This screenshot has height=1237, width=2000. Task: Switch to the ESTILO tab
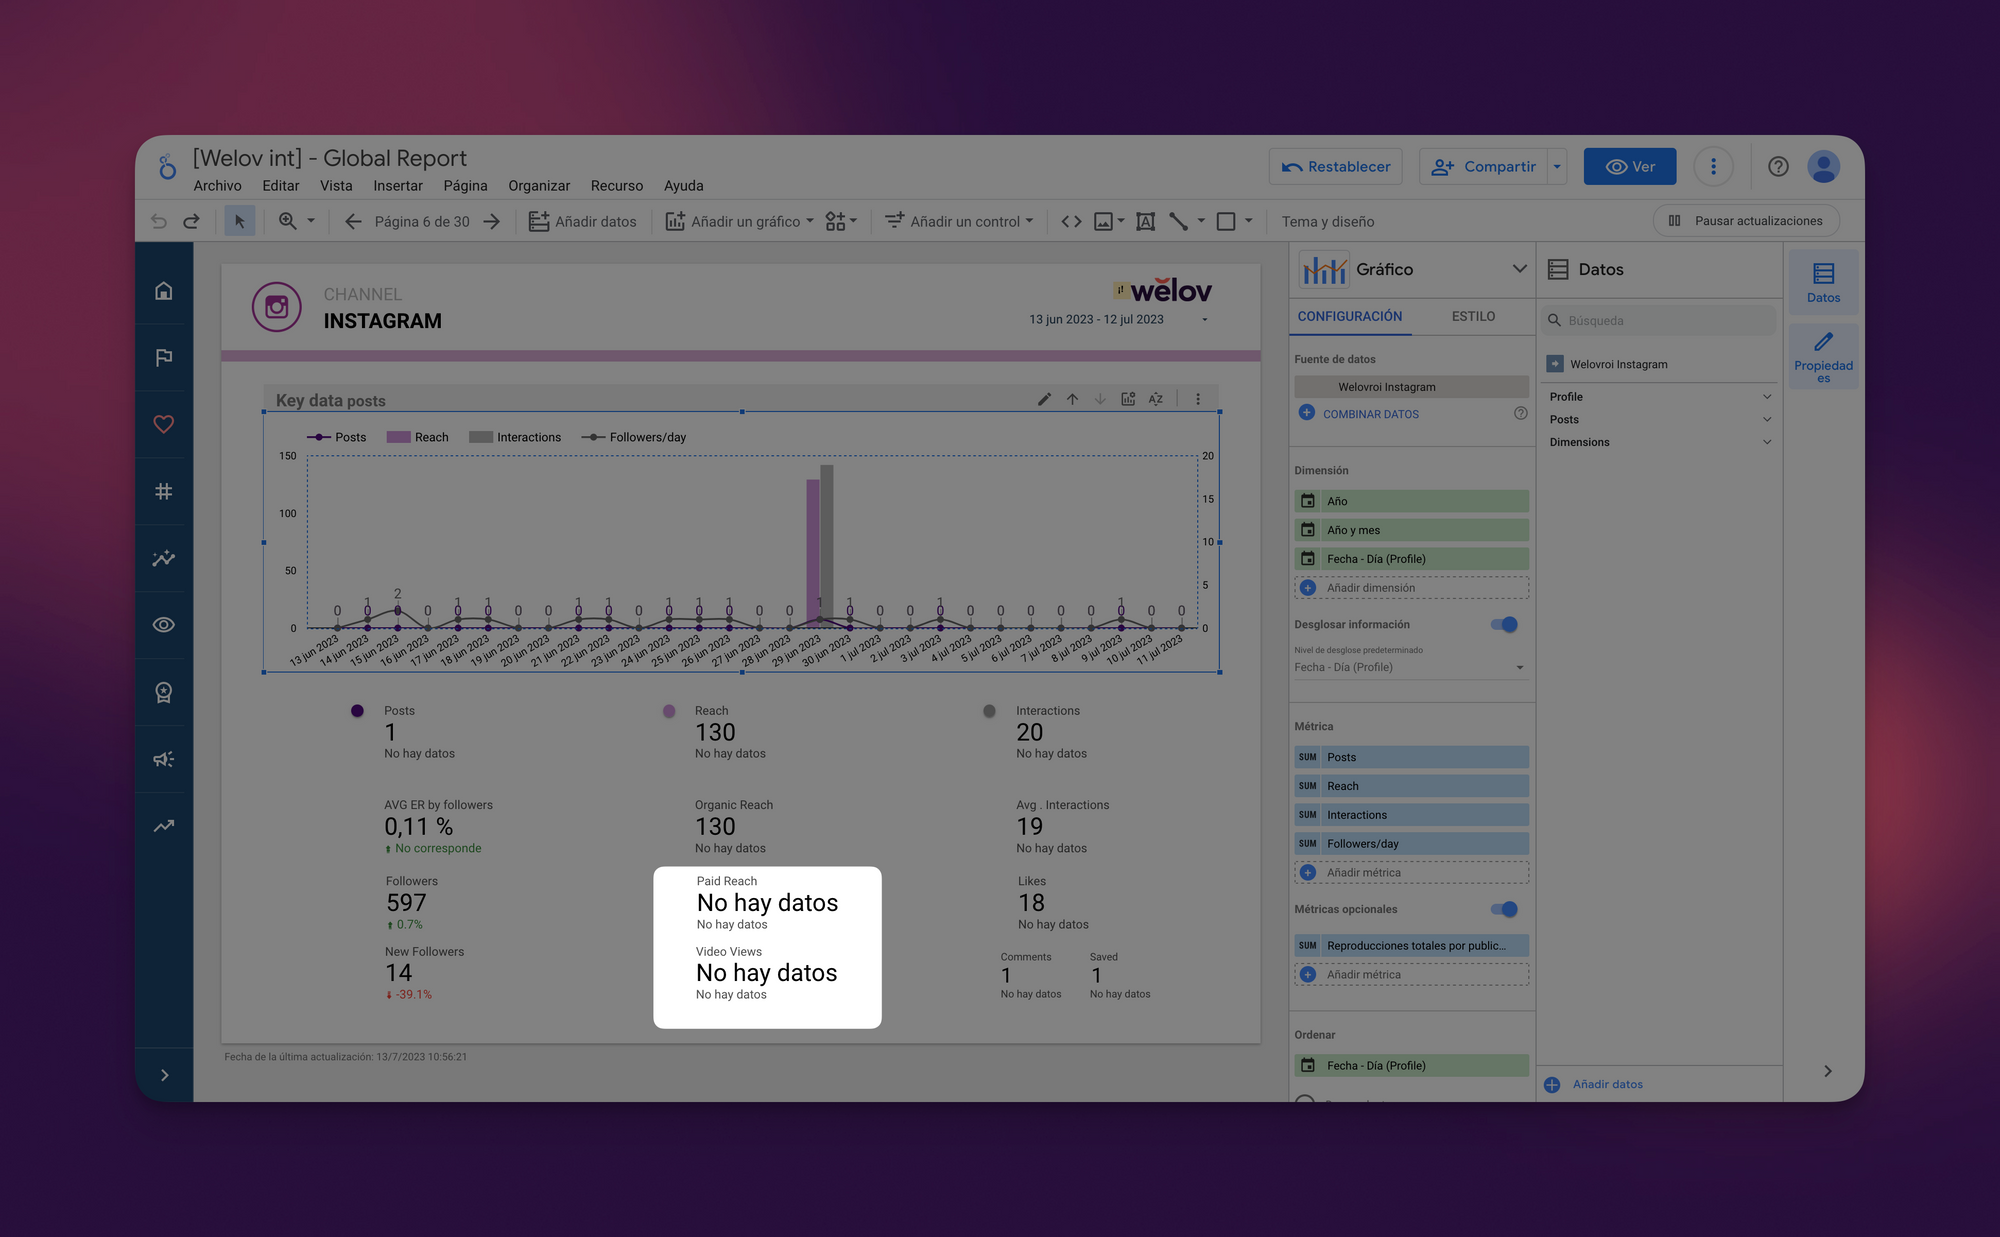1473,316
